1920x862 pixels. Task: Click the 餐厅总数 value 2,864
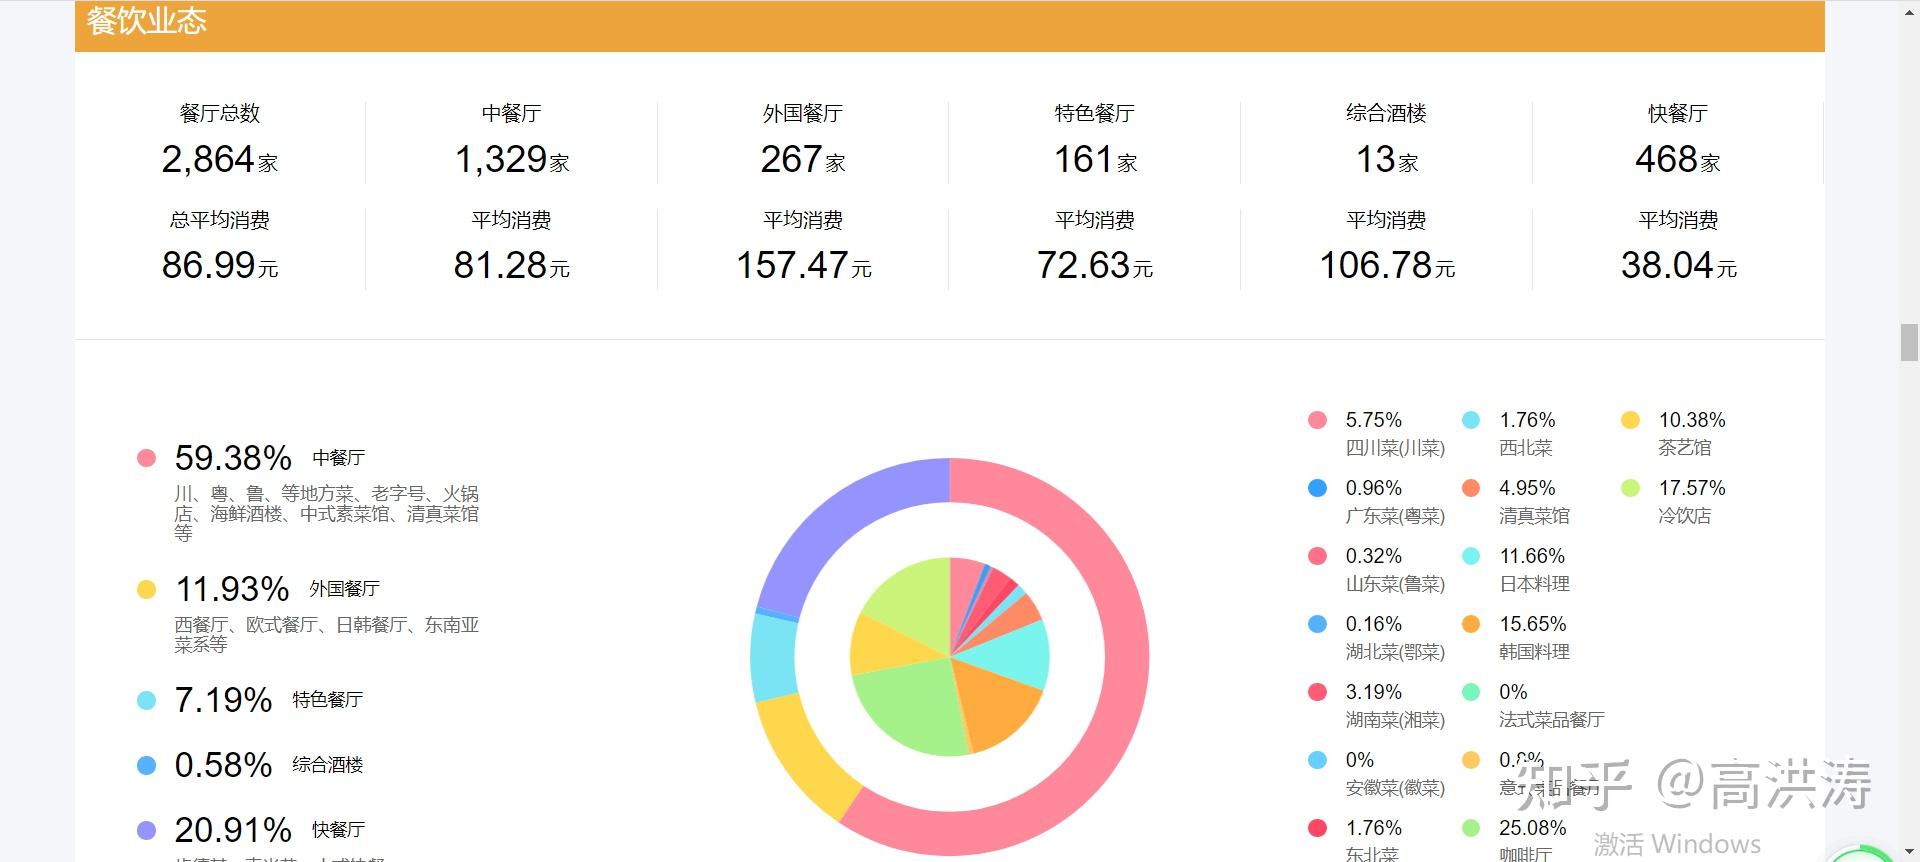208,159
